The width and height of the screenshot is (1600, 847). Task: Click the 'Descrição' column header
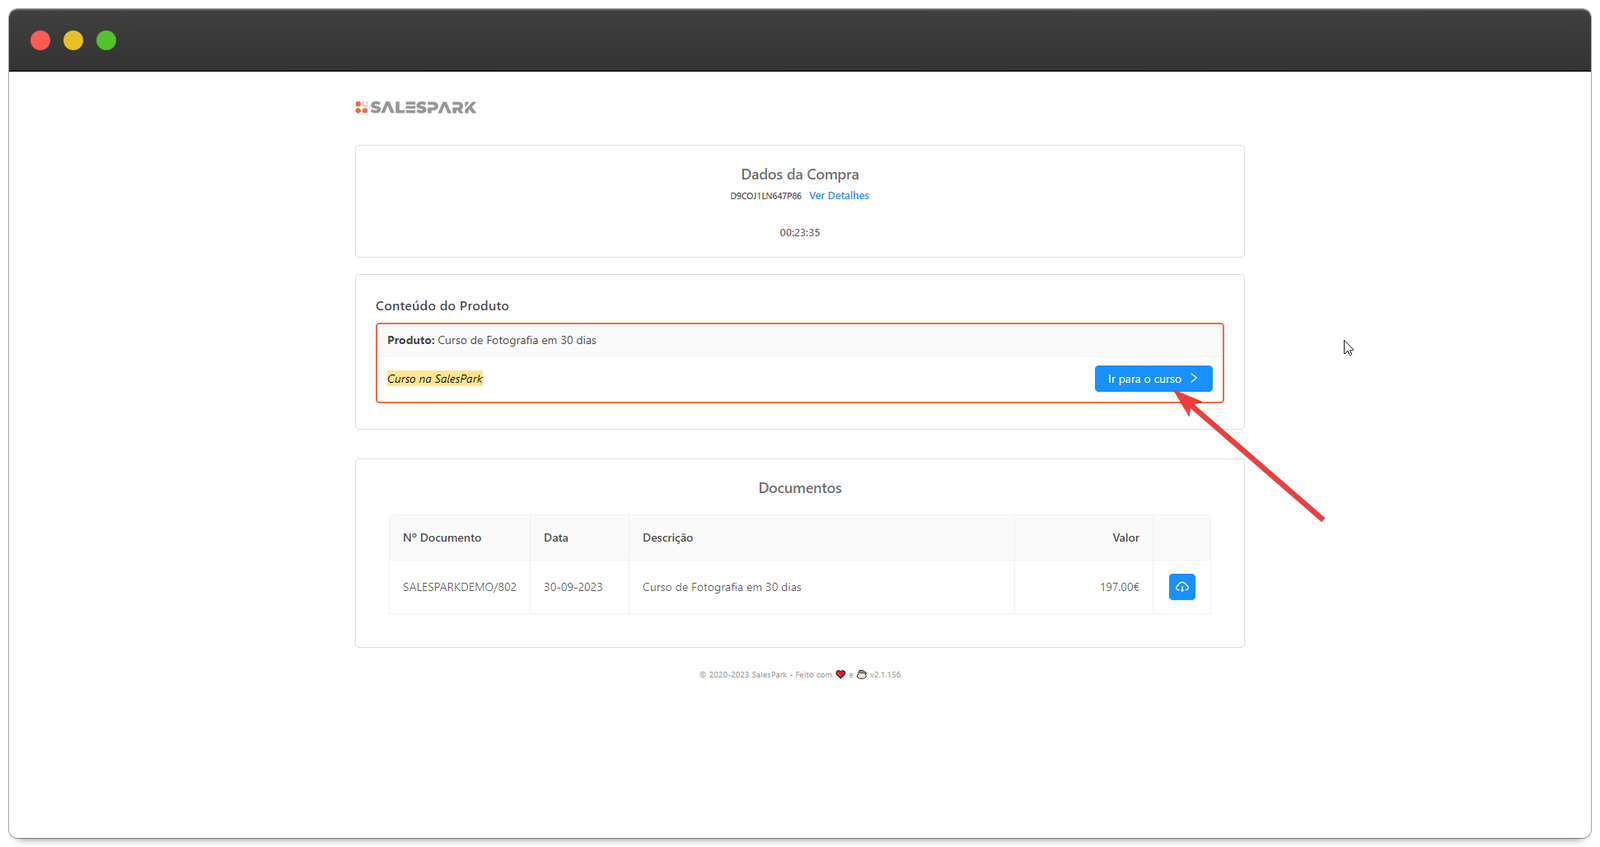point(667,538)
